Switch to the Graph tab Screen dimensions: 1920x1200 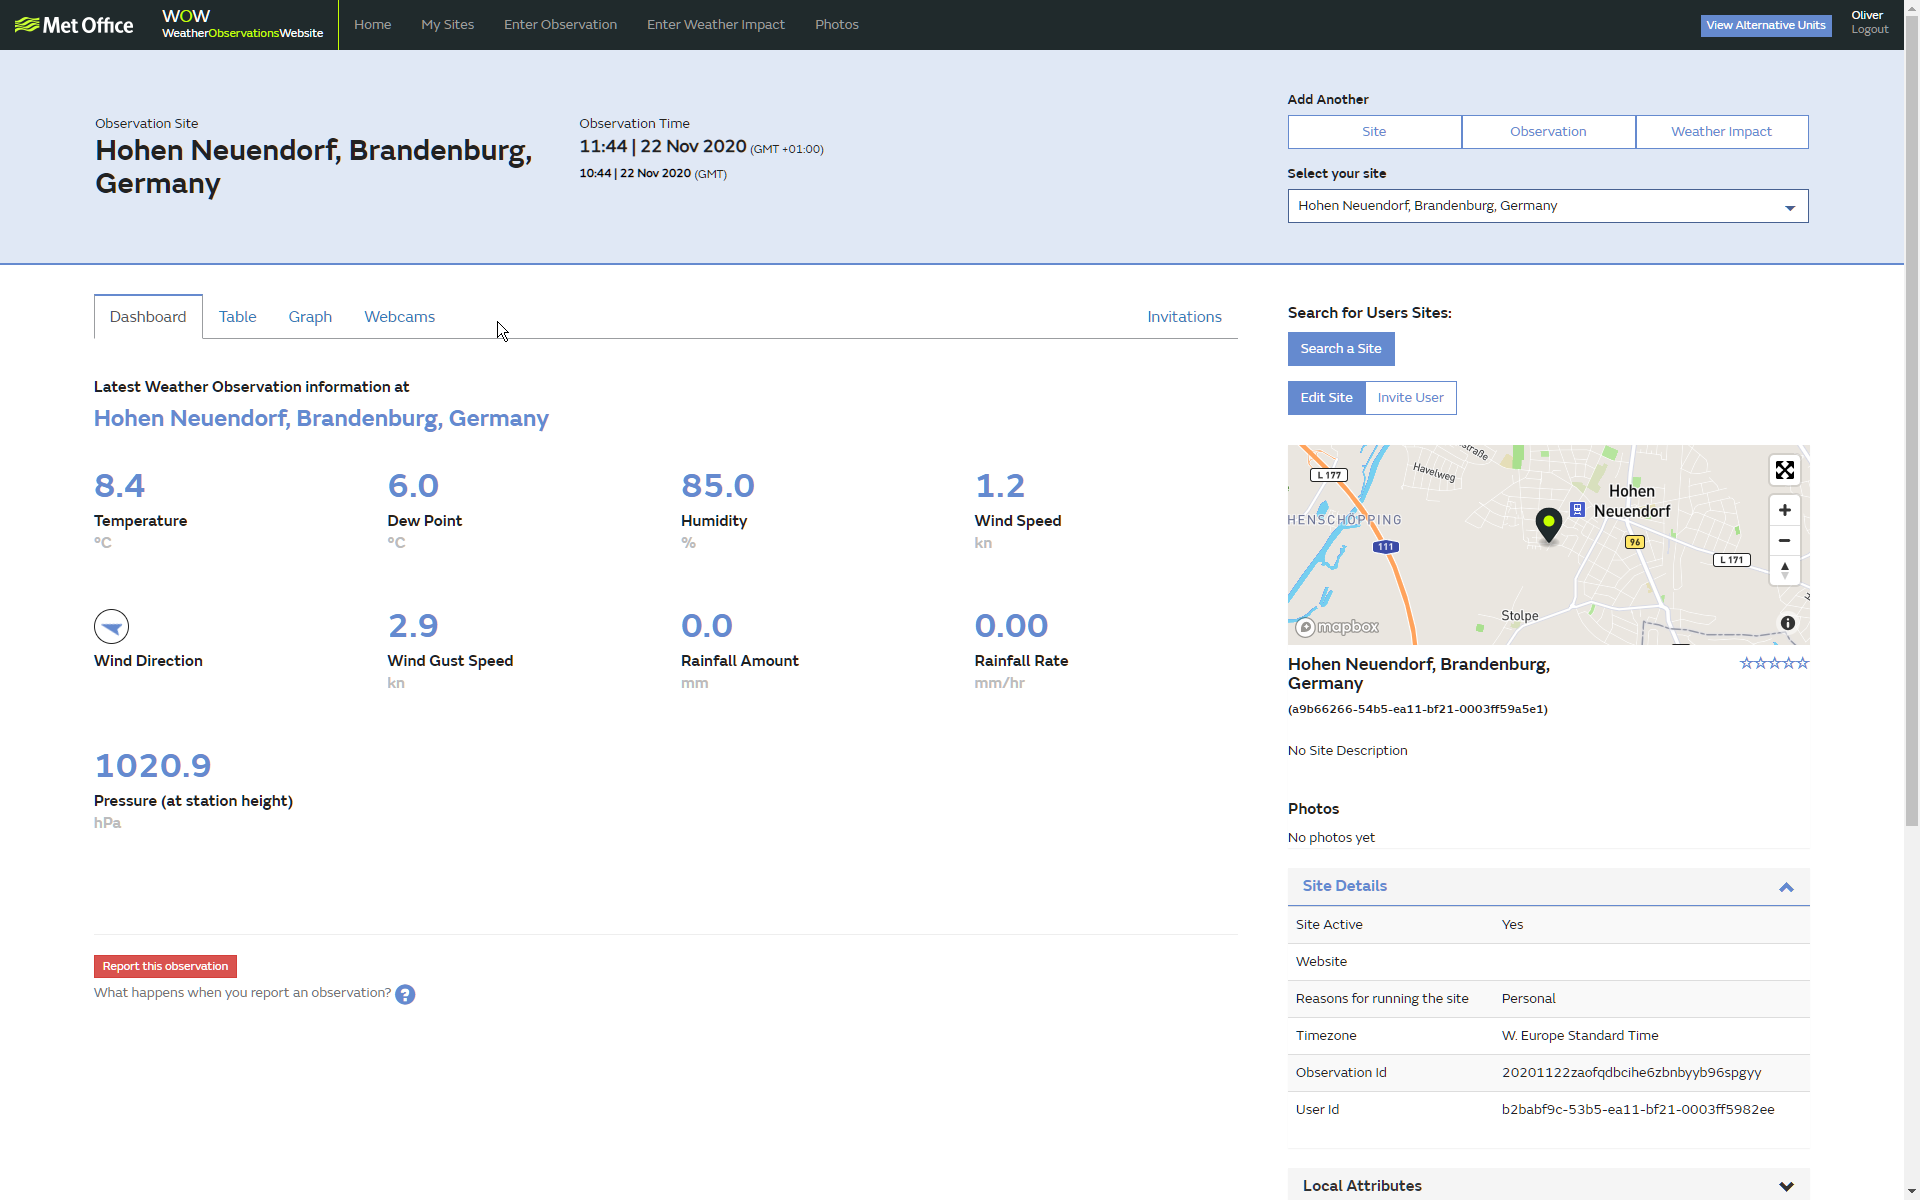coord(310,317)
